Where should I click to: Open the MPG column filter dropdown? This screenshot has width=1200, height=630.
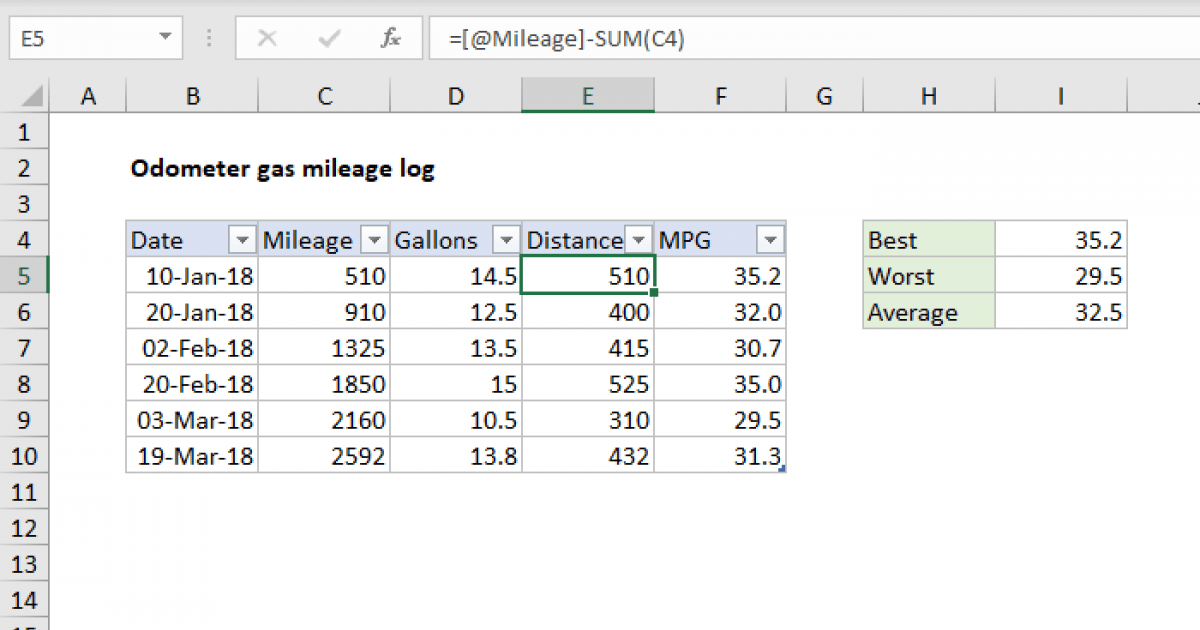[x=770, y=240]
